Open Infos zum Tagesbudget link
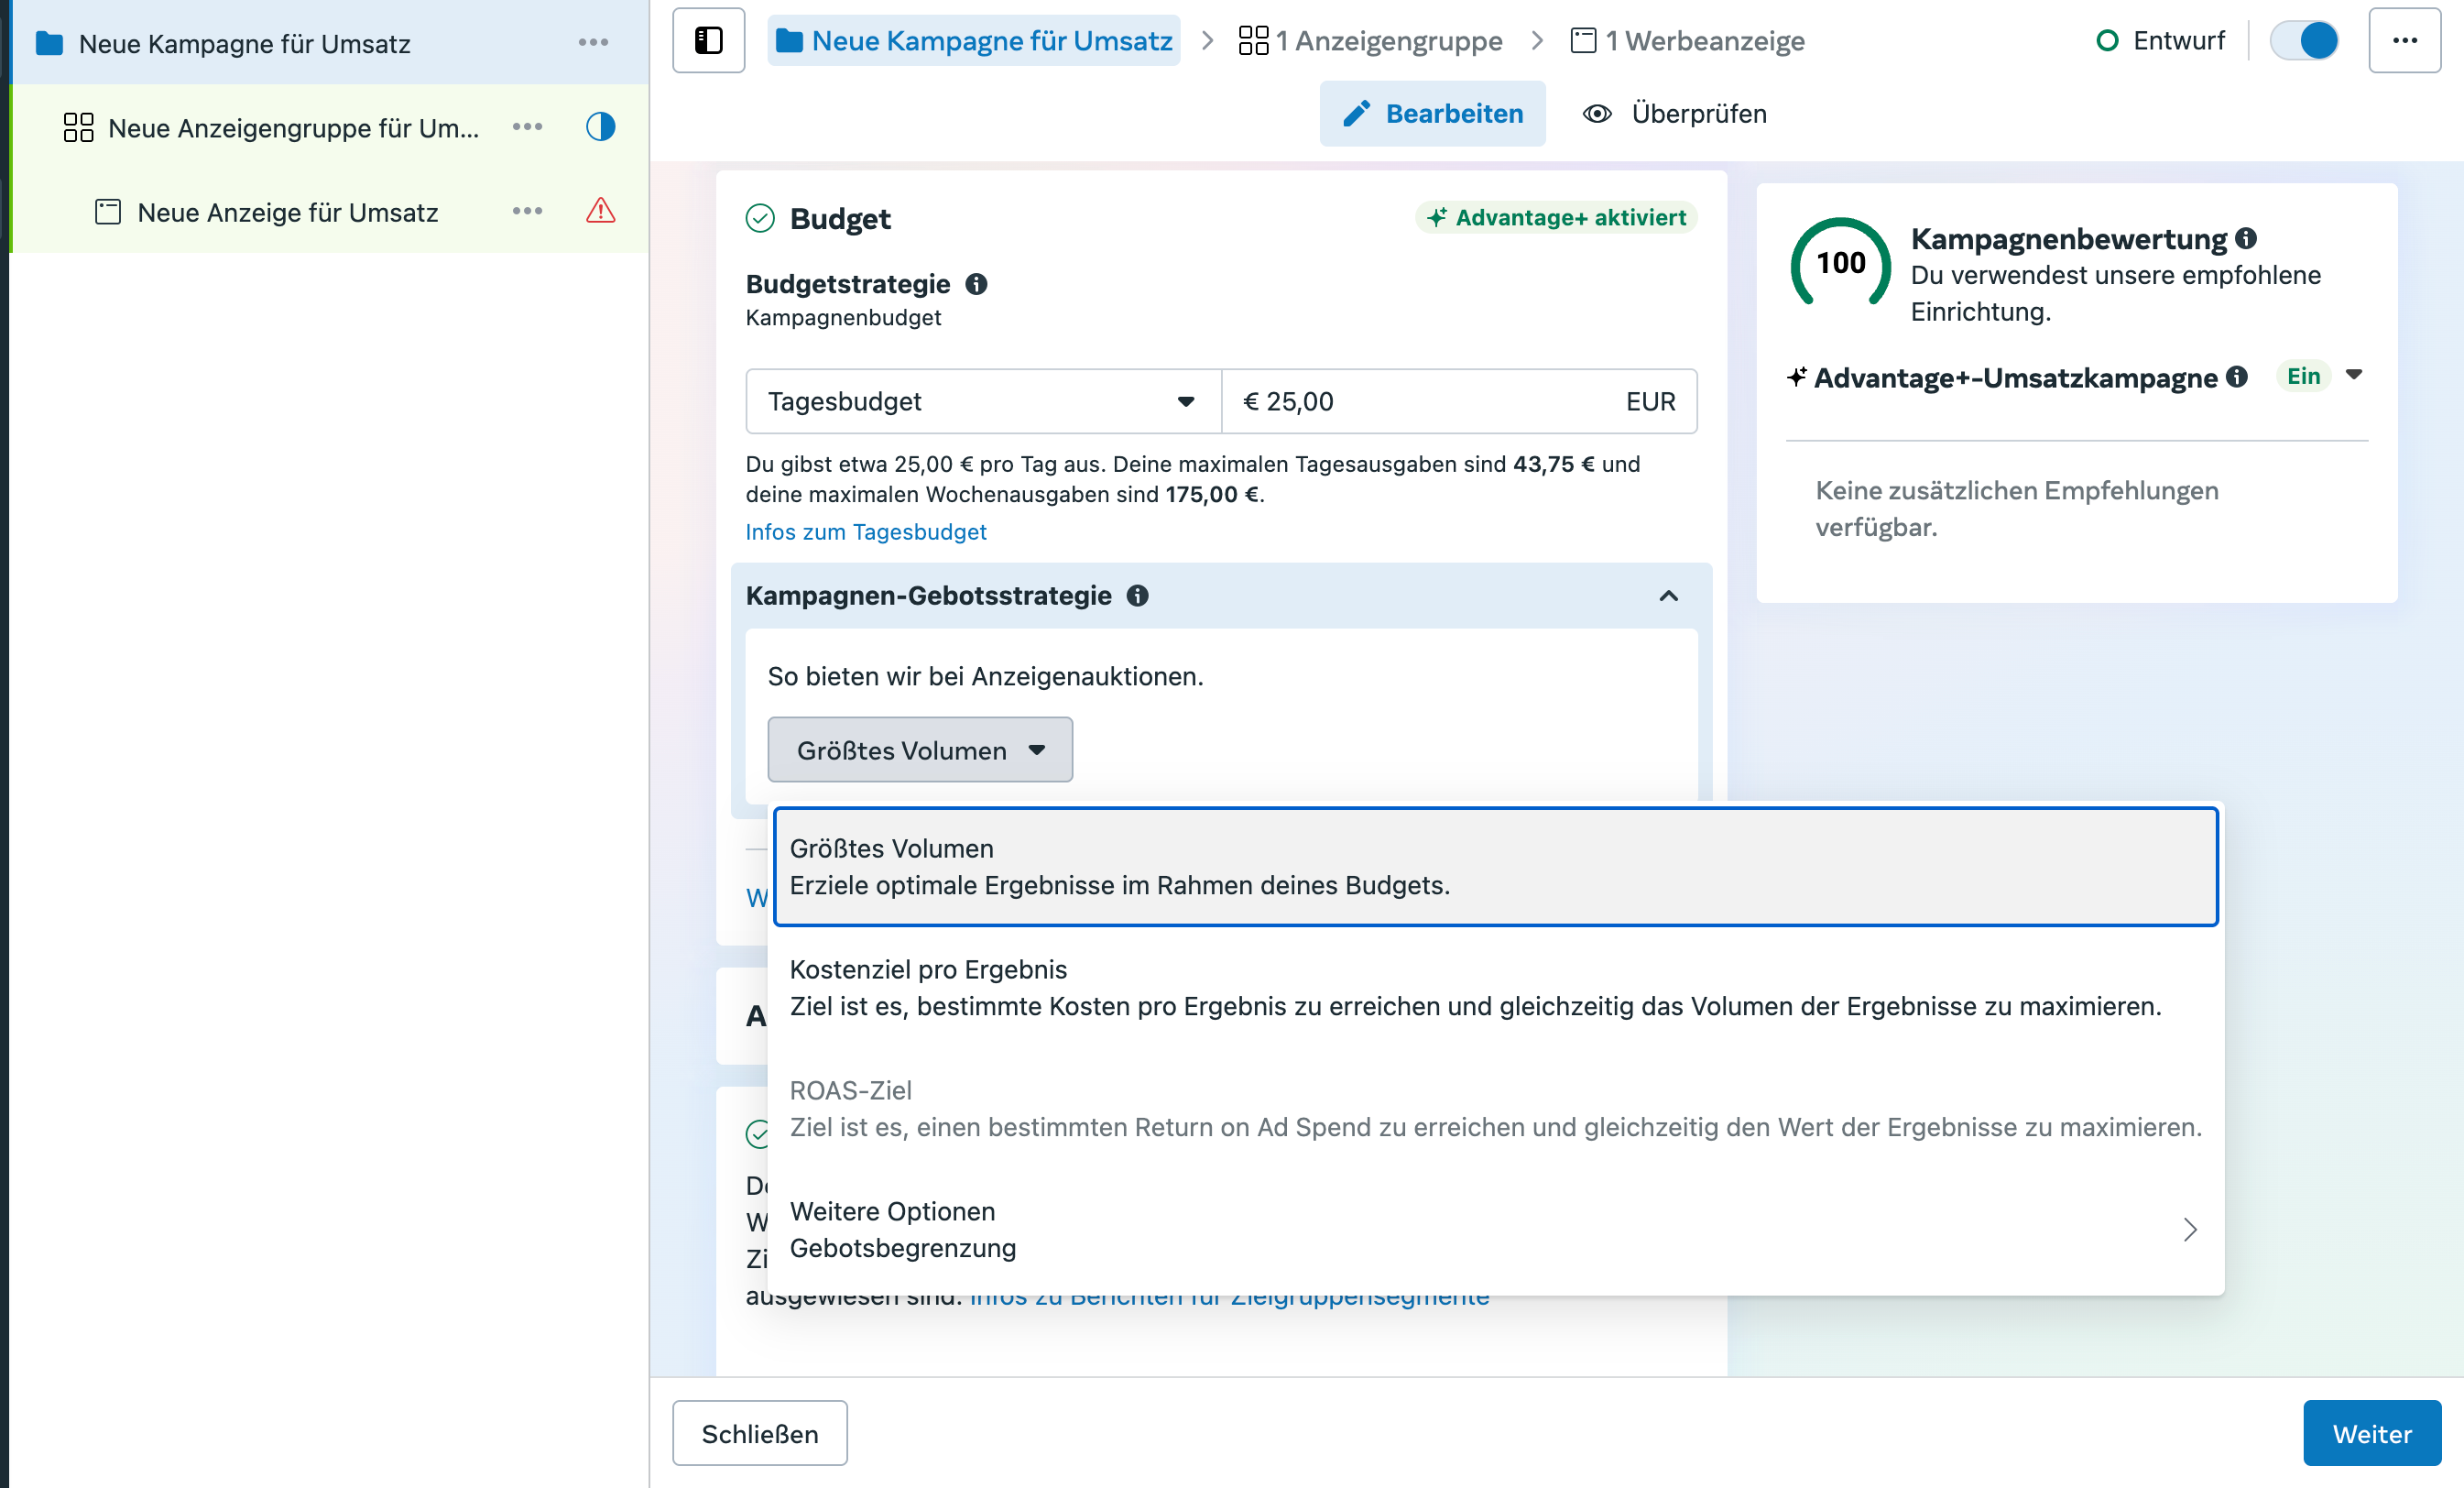The image size is (2464, 1488). point(866,532)
